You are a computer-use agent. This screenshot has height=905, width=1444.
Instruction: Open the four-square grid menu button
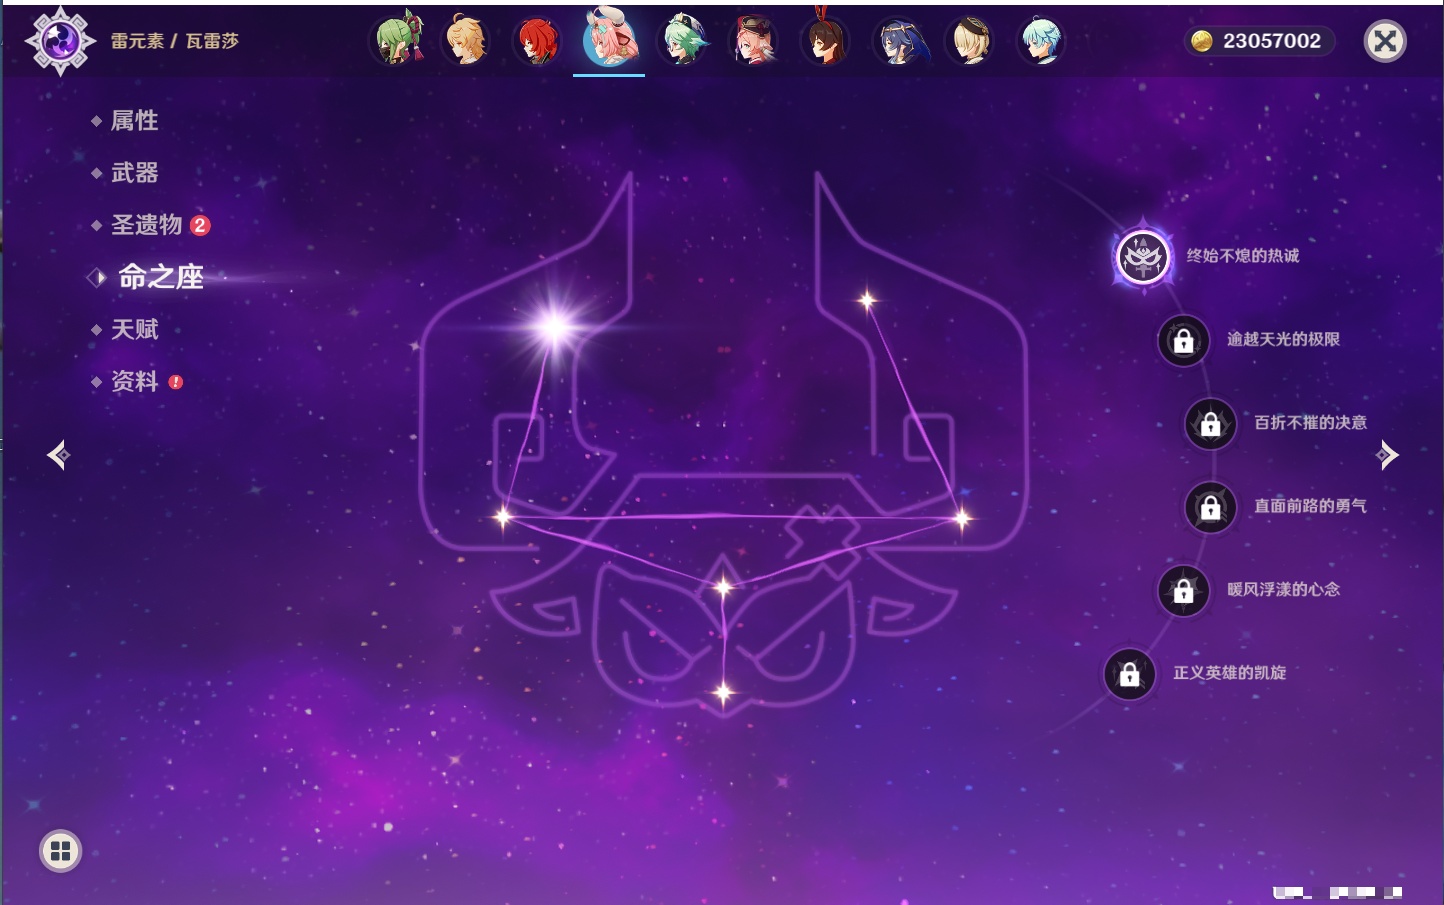(60, 851)
